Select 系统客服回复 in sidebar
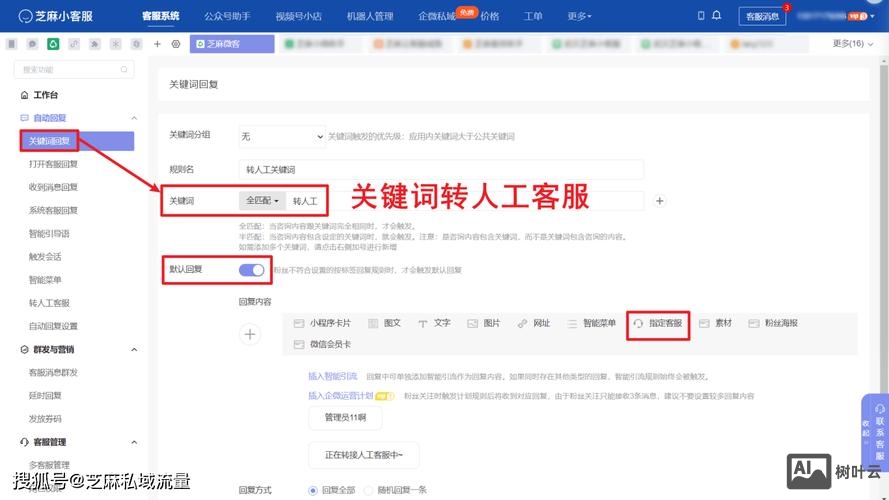This screenshot has height=500, width=889. [53, 210]
